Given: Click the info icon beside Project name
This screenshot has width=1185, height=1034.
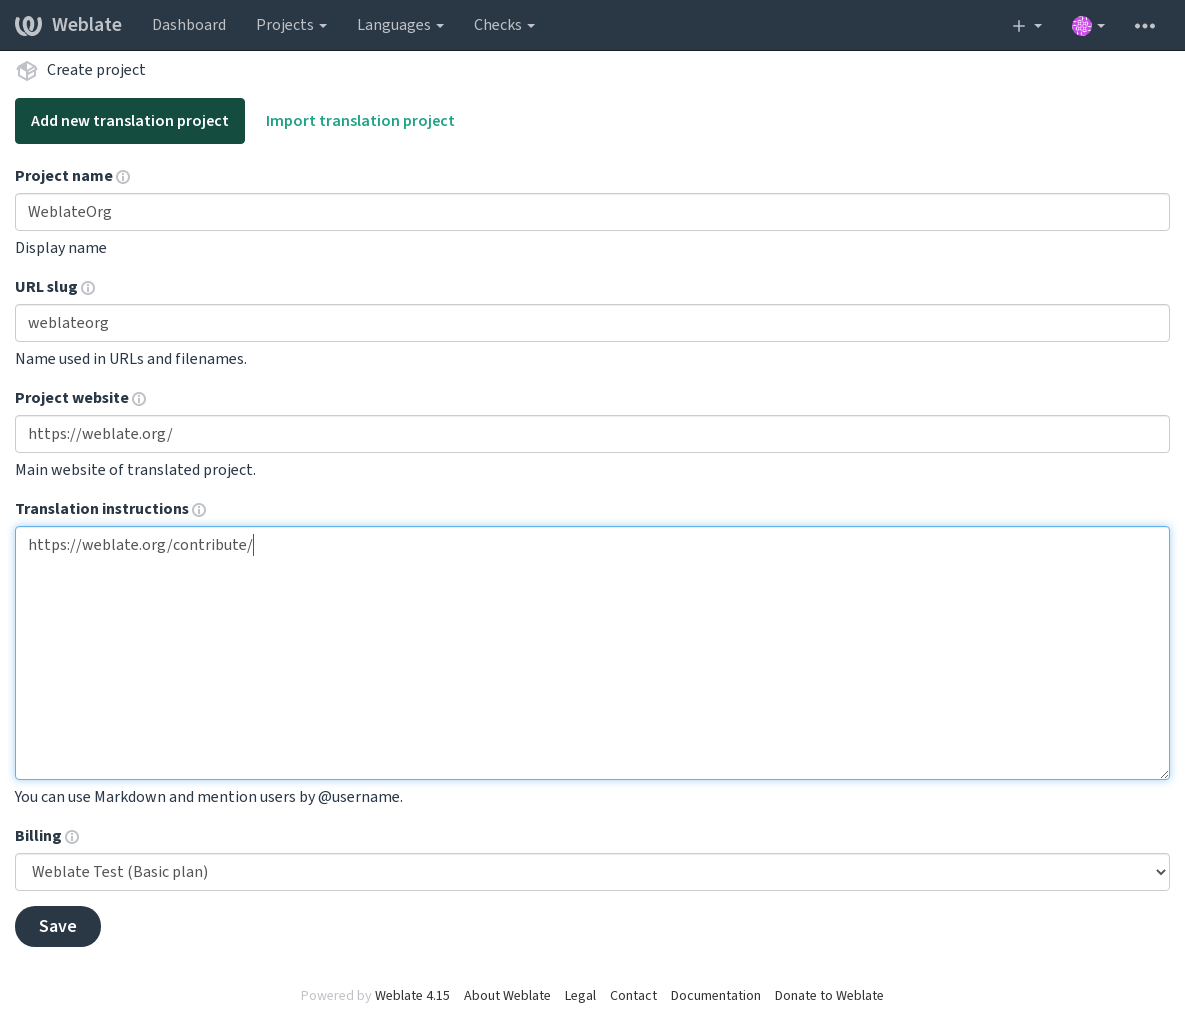Looking at the screenshot, I should [123, 177].
